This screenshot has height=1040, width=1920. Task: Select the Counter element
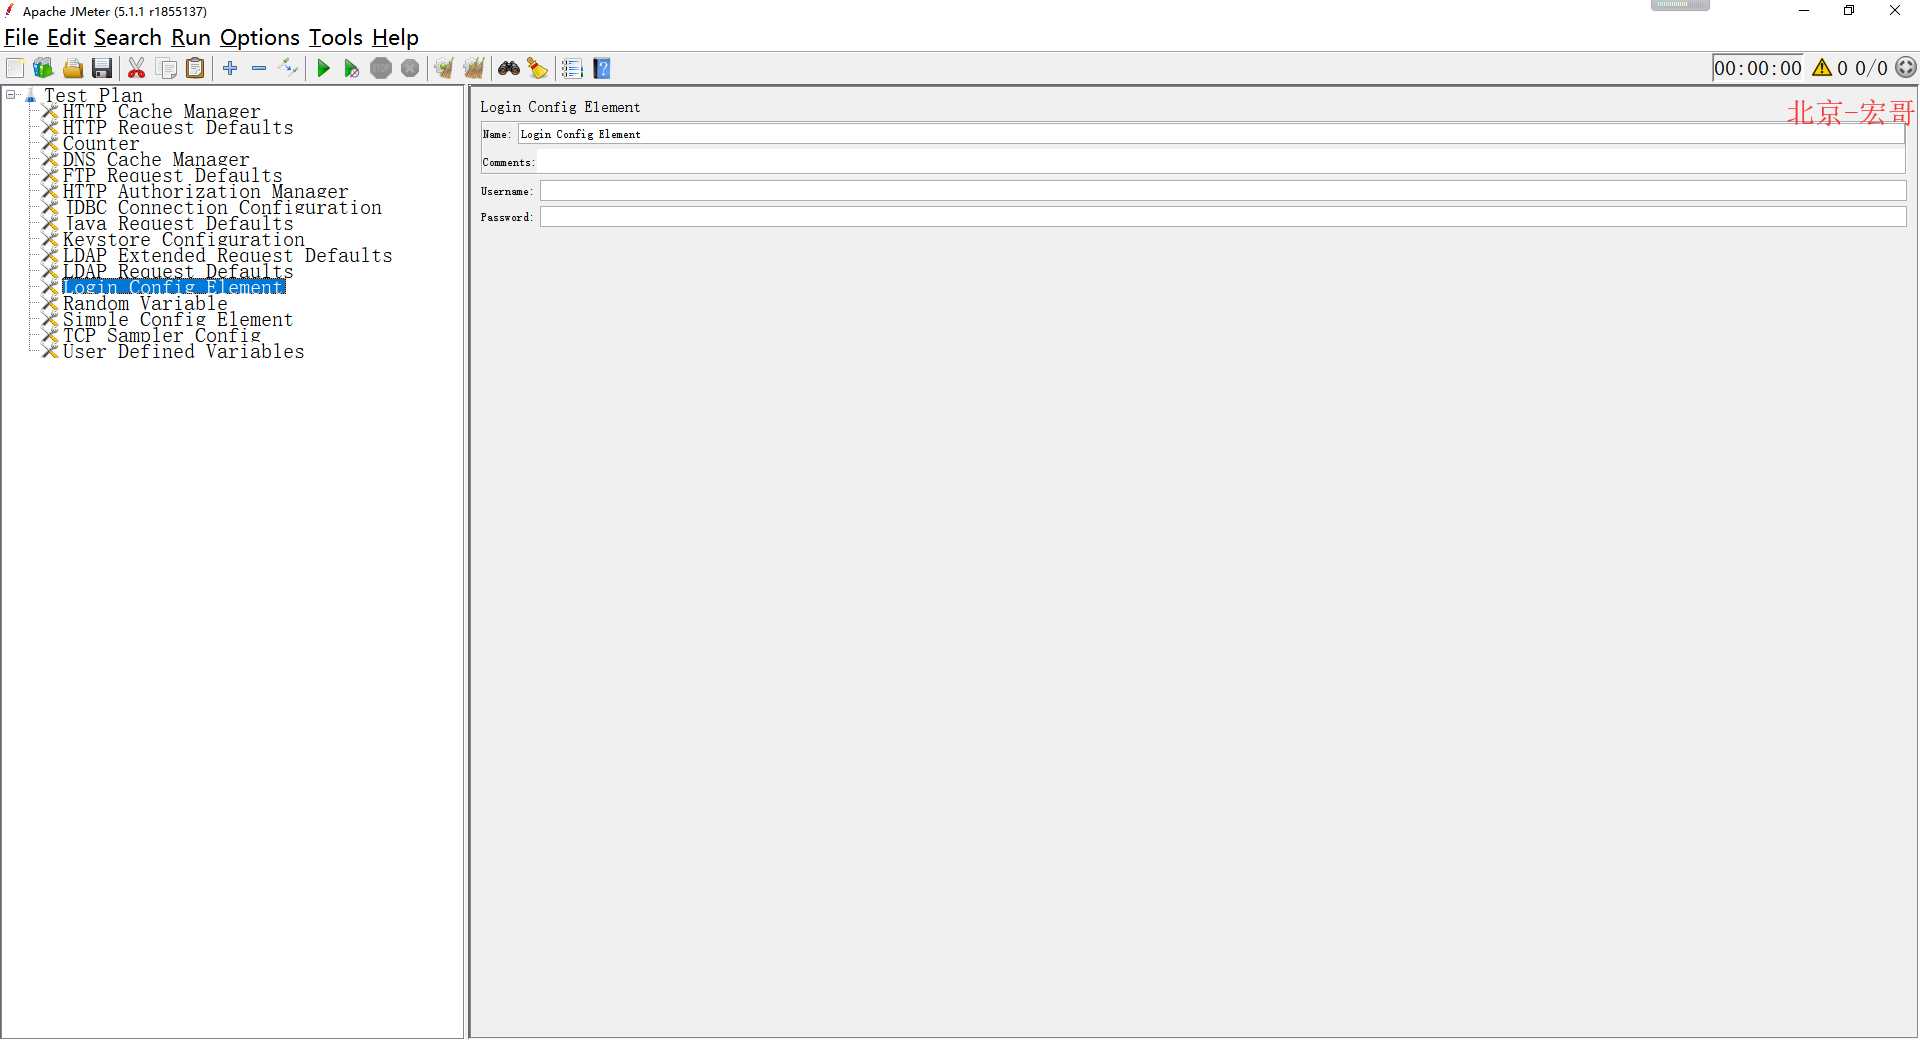pos(101,144)
